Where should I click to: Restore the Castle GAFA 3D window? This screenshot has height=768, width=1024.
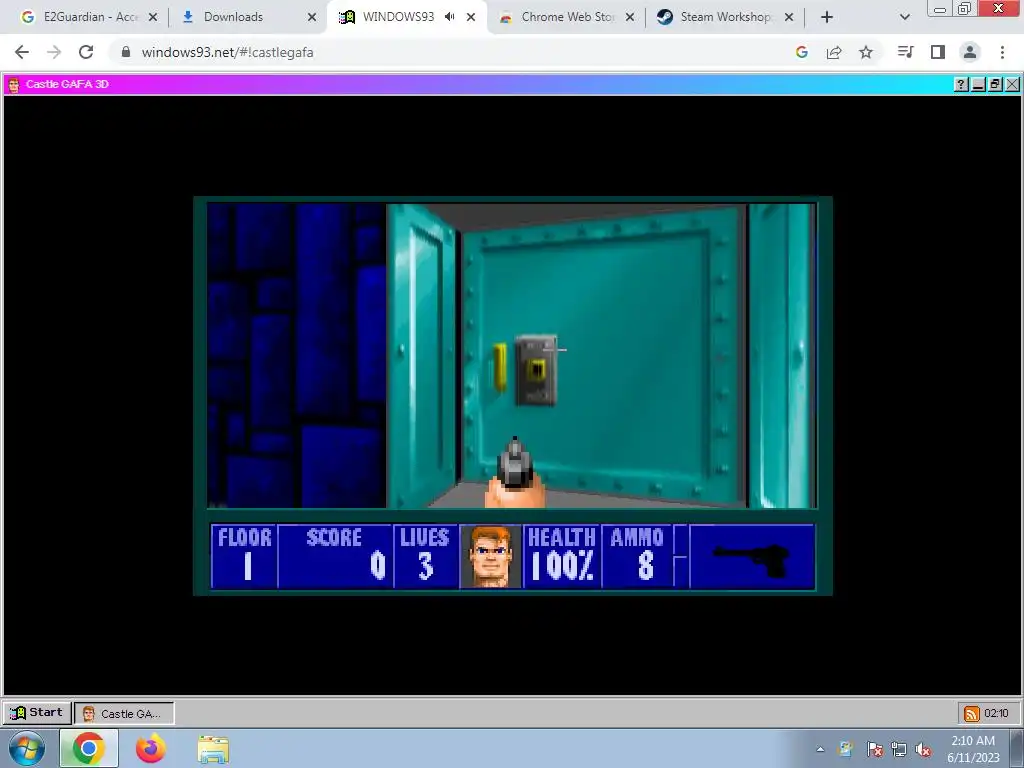pos(995,84)
